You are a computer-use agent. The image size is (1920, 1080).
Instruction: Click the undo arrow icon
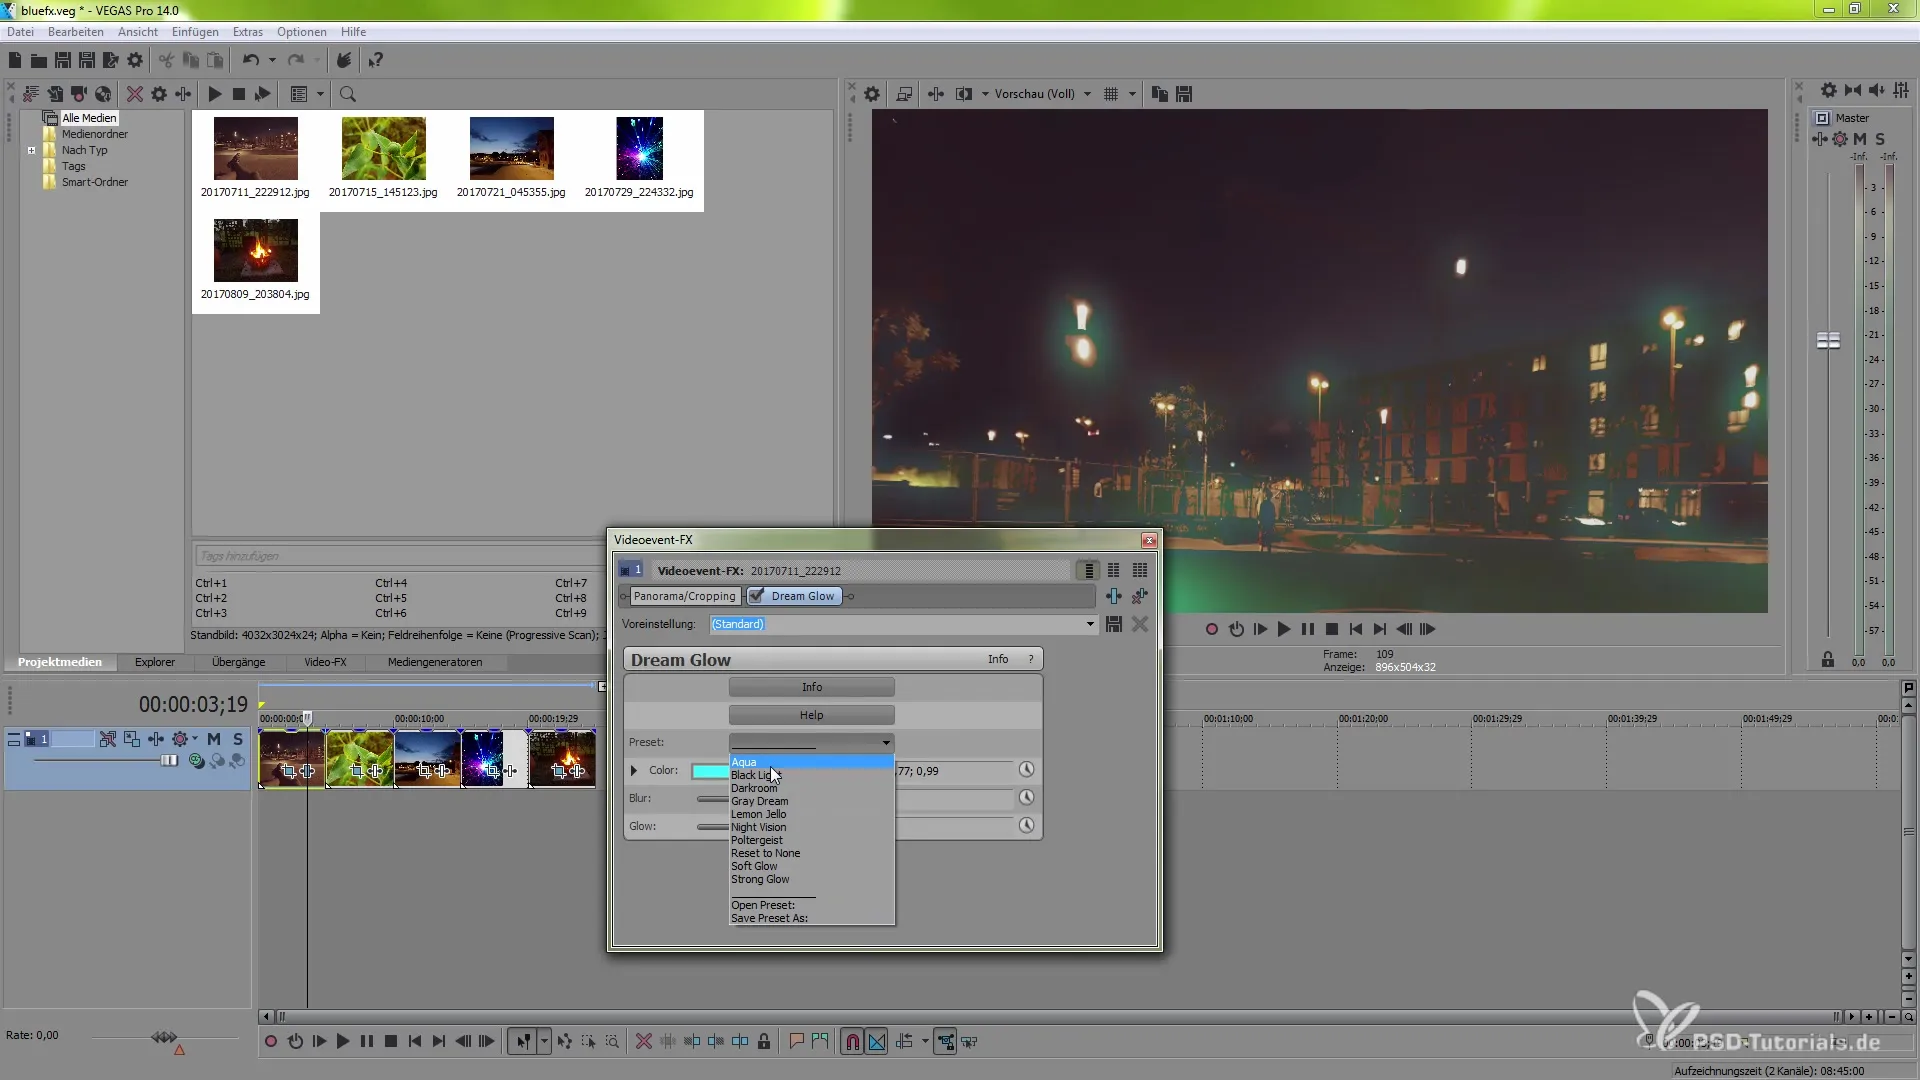point(250,61)
